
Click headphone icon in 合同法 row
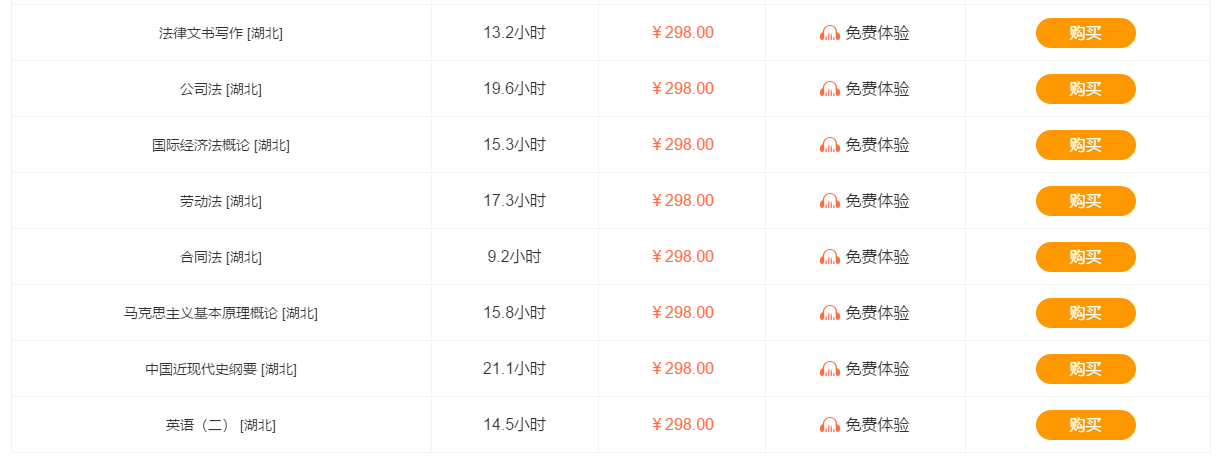point(830,257)
